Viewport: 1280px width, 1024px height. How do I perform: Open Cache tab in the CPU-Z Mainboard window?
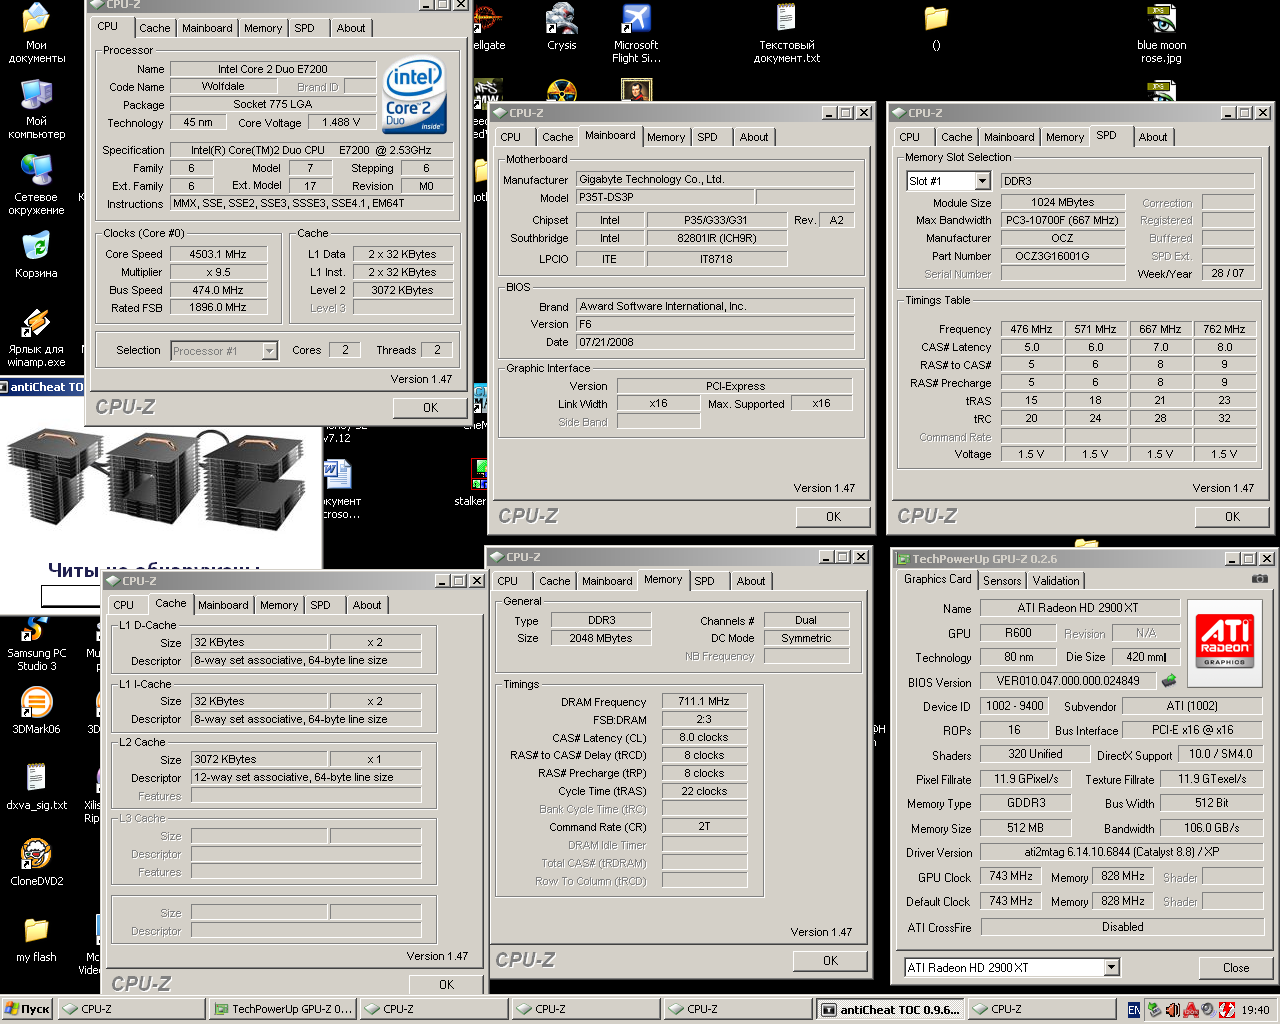tap(557, 137)
